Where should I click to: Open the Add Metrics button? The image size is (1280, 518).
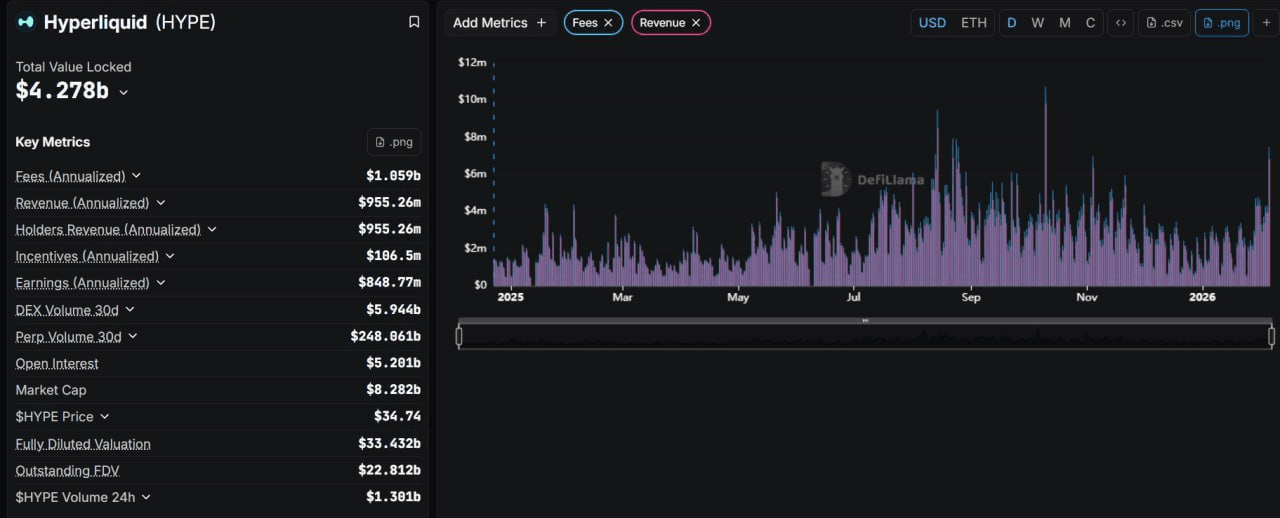pyautogui.click(x=499, y=23)
